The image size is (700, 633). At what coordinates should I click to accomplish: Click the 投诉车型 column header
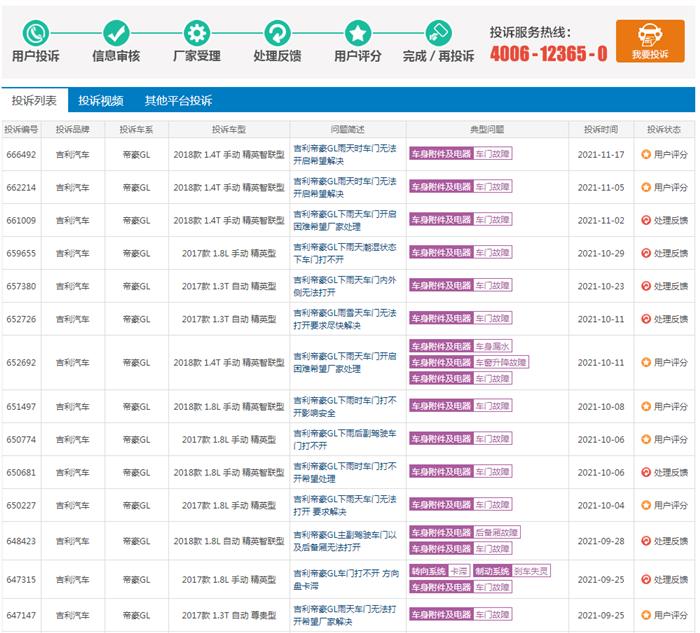(x=229, y=129)
